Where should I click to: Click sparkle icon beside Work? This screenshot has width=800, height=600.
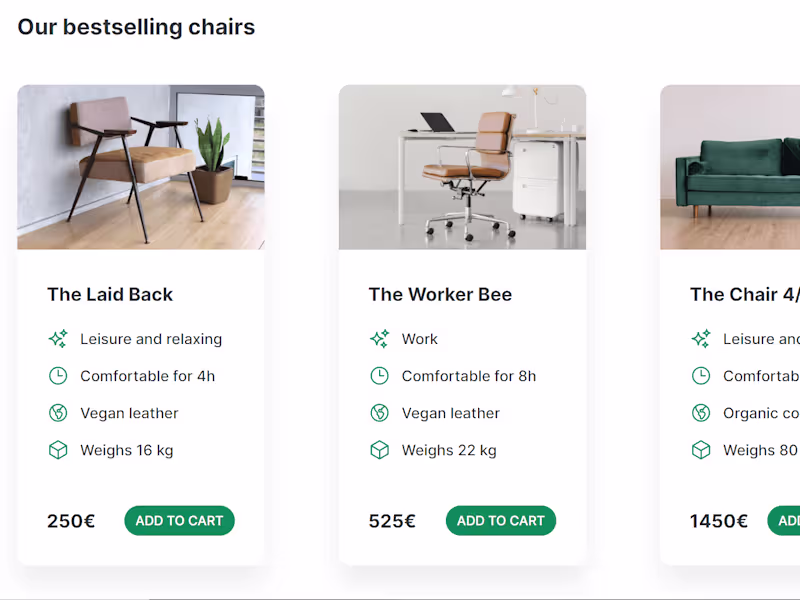pos(379,339)
